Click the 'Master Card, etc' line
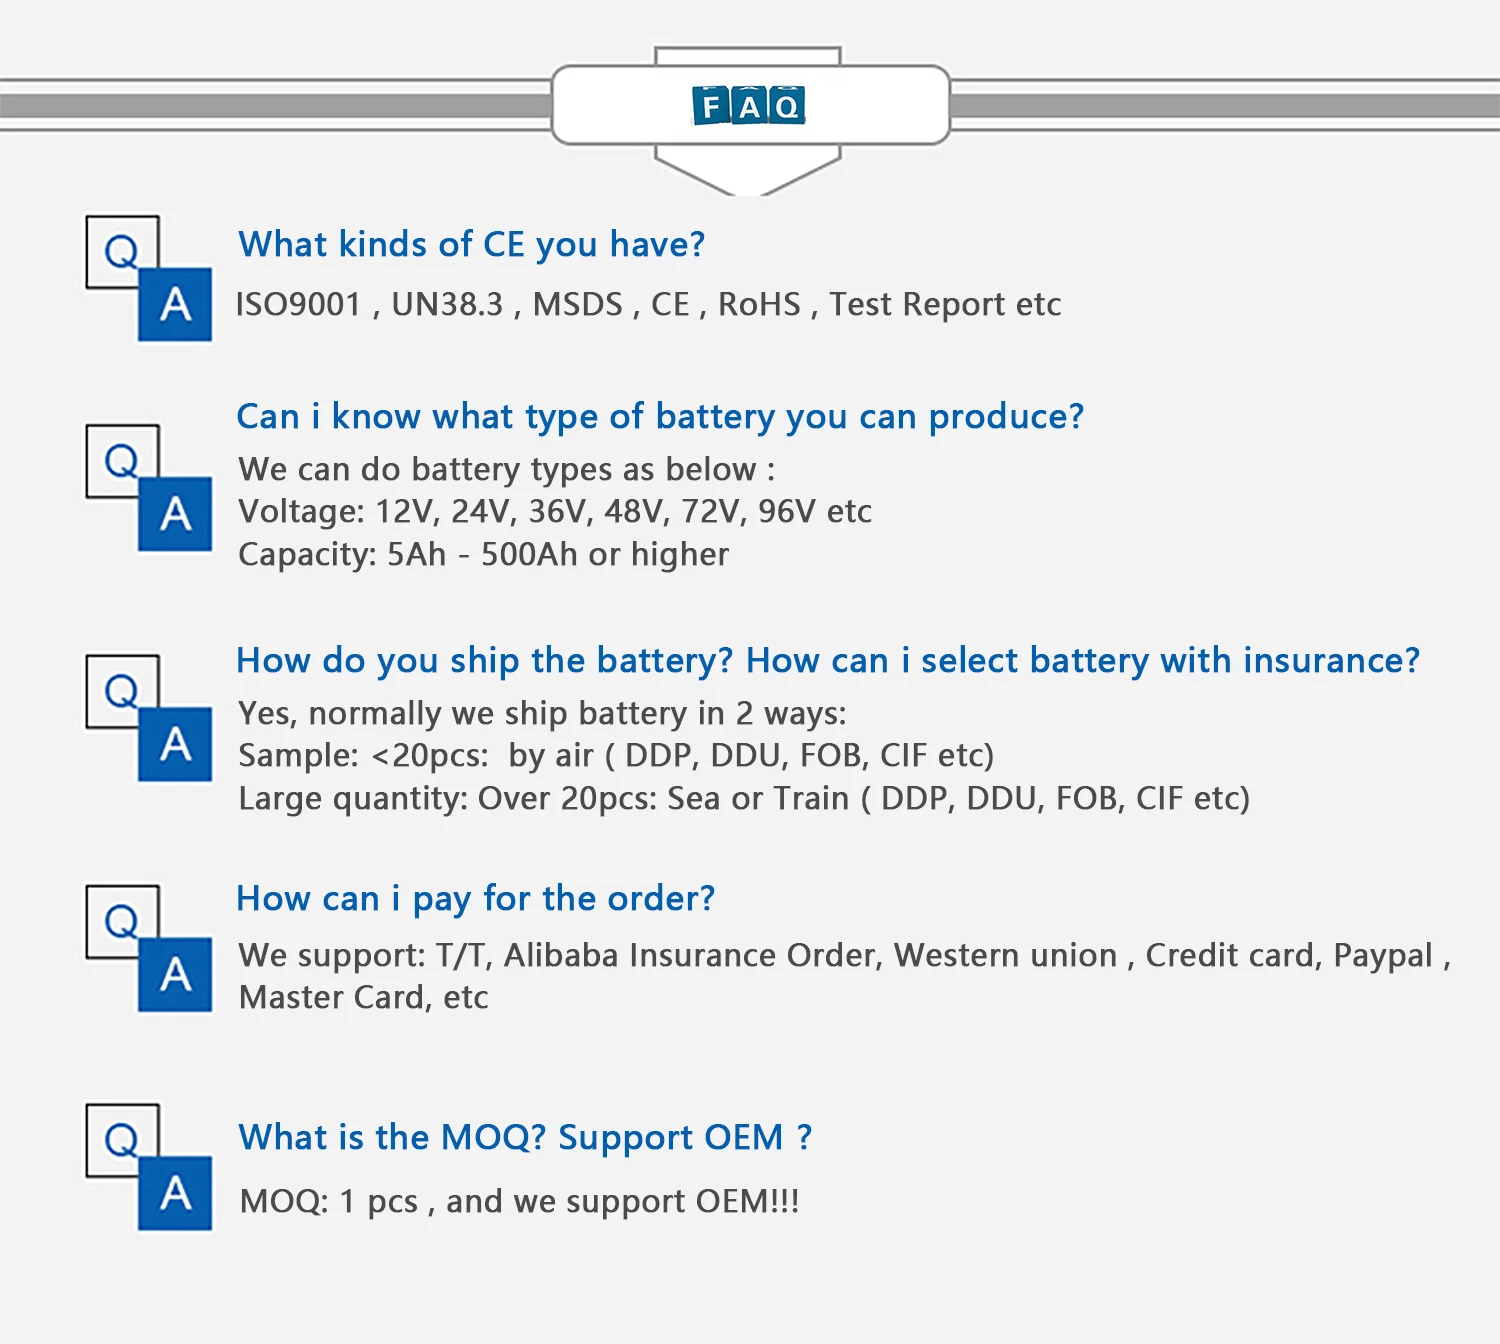This screenshot has width=1500, height=1344. point(363,998)
